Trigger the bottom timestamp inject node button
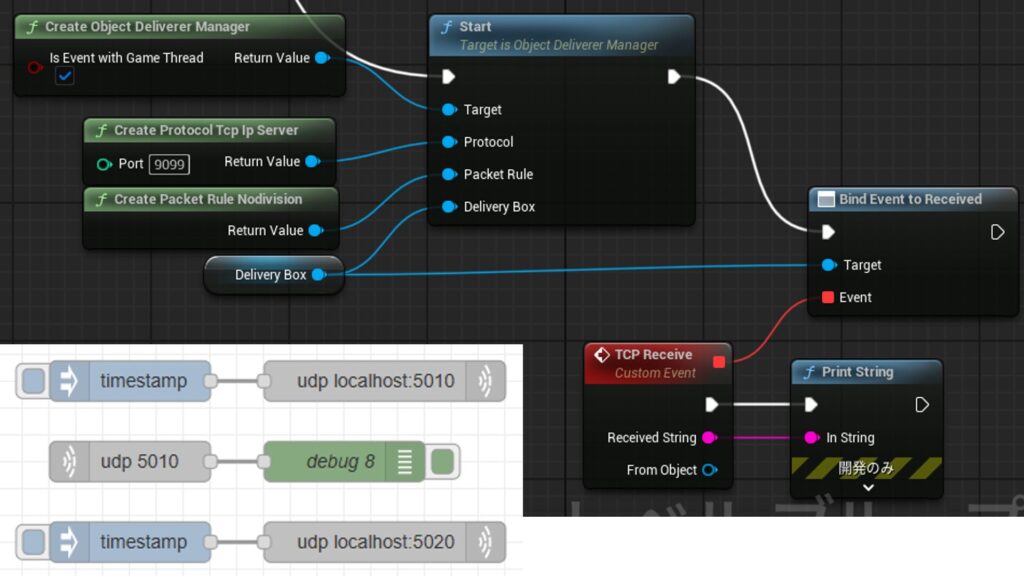Viewport: 1024px width, 576px height. tap(34, 542)
